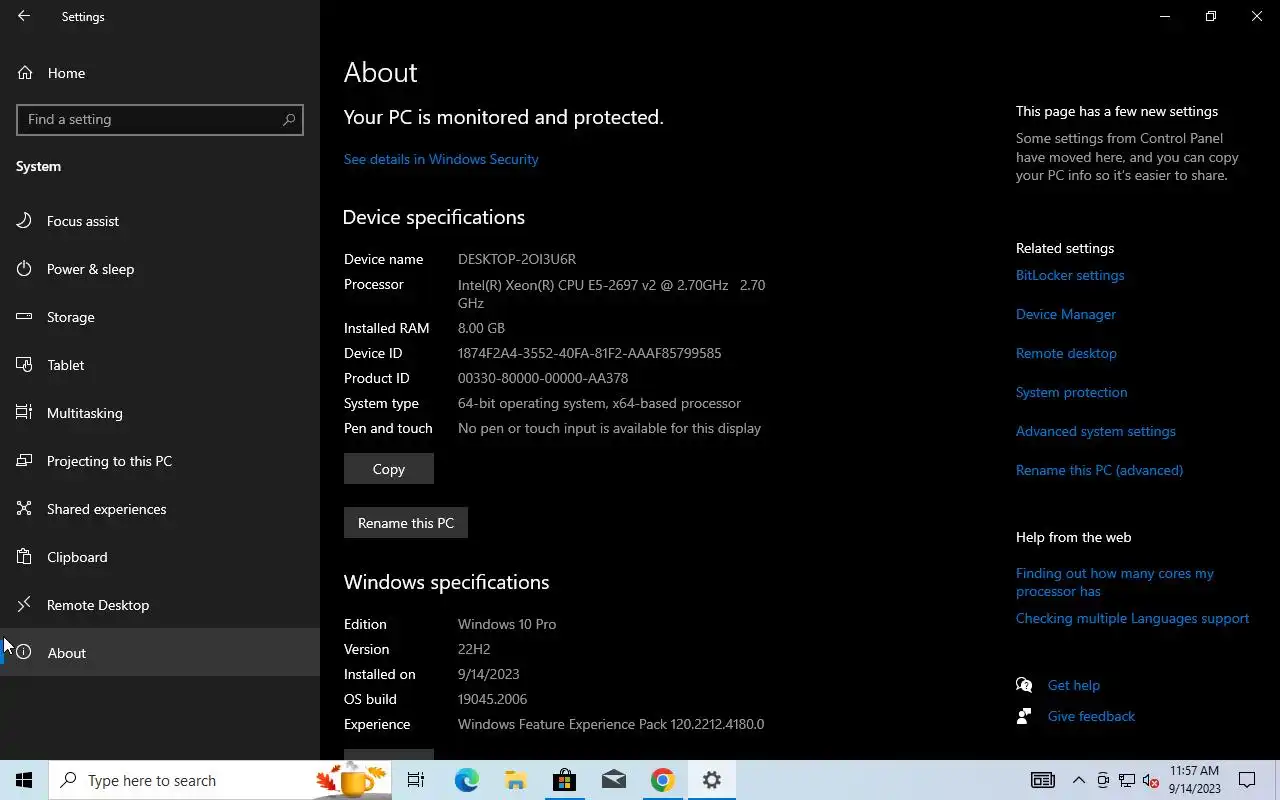Click the Windows 10 Pro edition text
1280x800 pixels.
[x=507, y=624]
